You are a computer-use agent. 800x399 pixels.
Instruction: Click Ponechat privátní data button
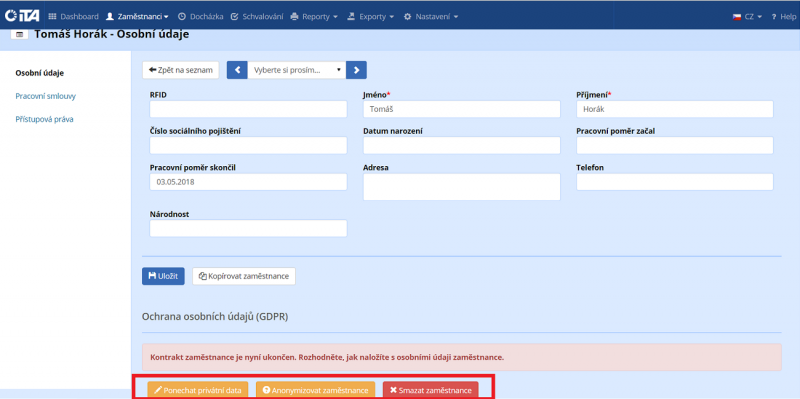(x=198, y=390)
